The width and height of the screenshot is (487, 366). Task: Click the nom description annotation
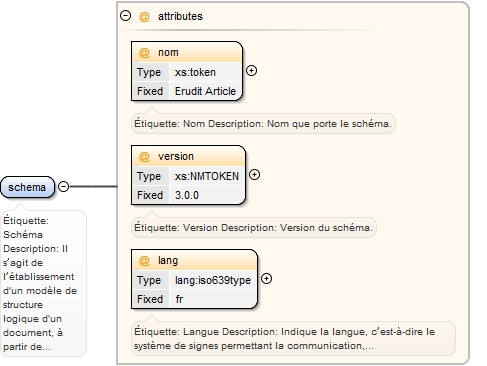[x=263, y=124]
